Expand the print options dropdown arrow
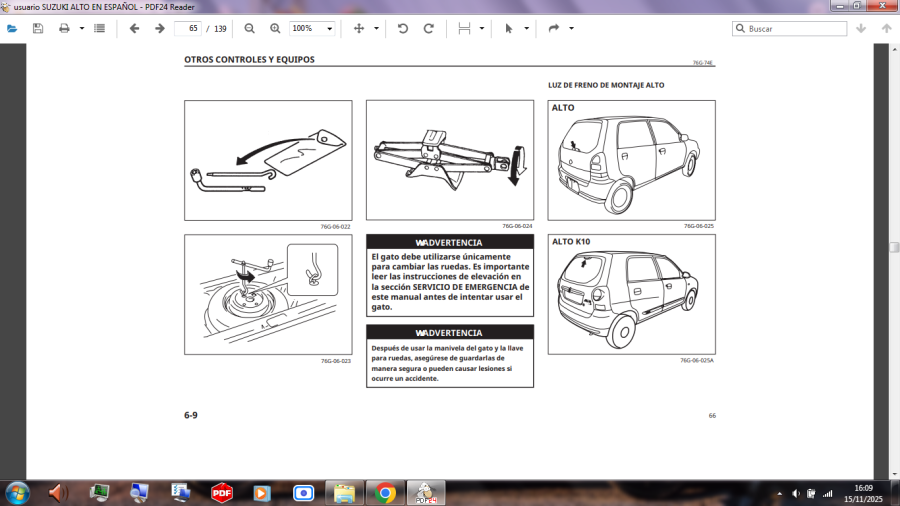Viewport: 900px width, 506px height. tap(81, 28)
